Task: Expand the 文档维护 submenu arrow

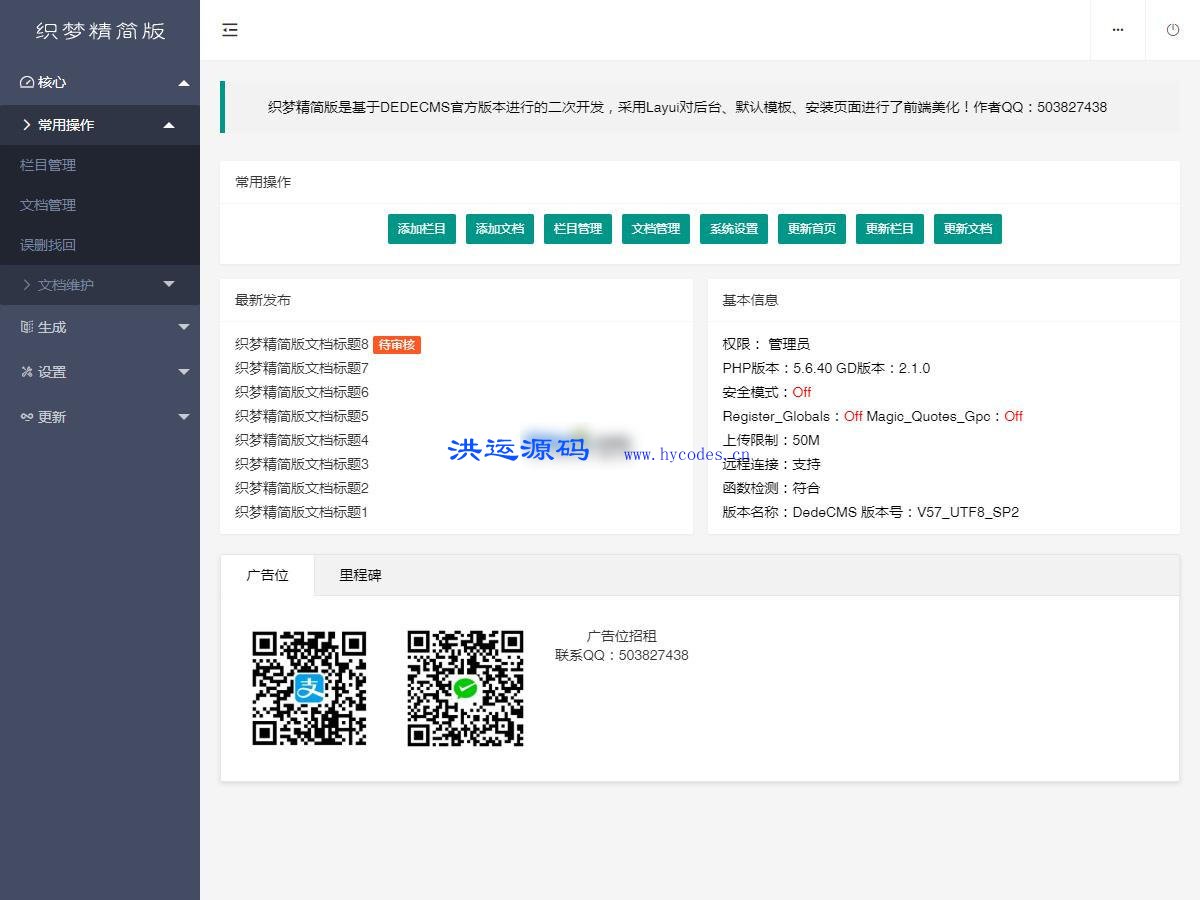Action: (169, 285)
